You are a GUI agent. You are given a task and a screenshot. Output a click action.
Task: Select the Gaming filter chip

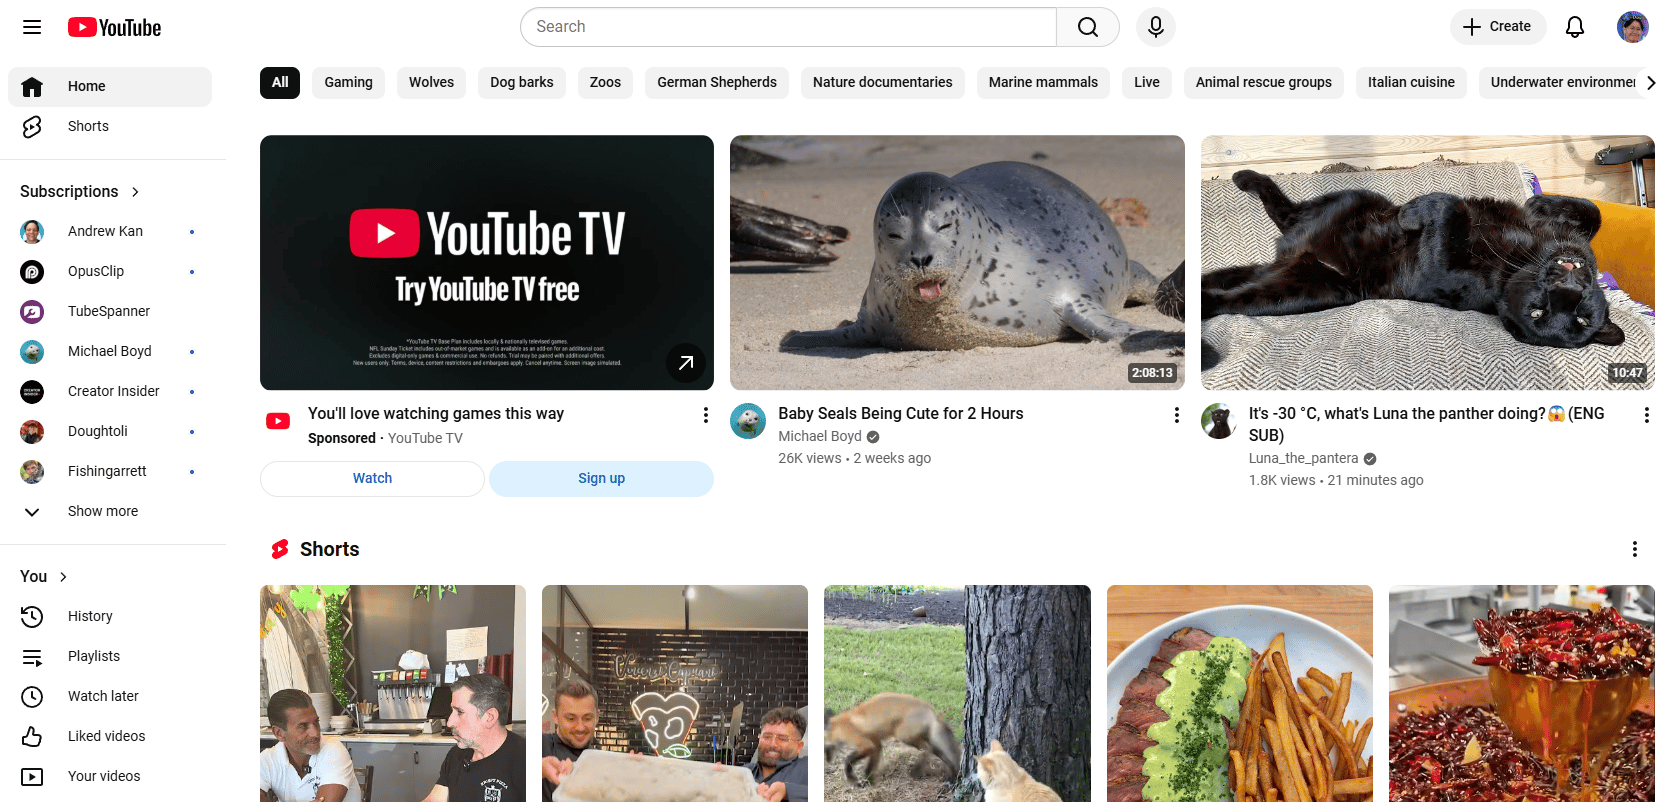tap(348, 82)
